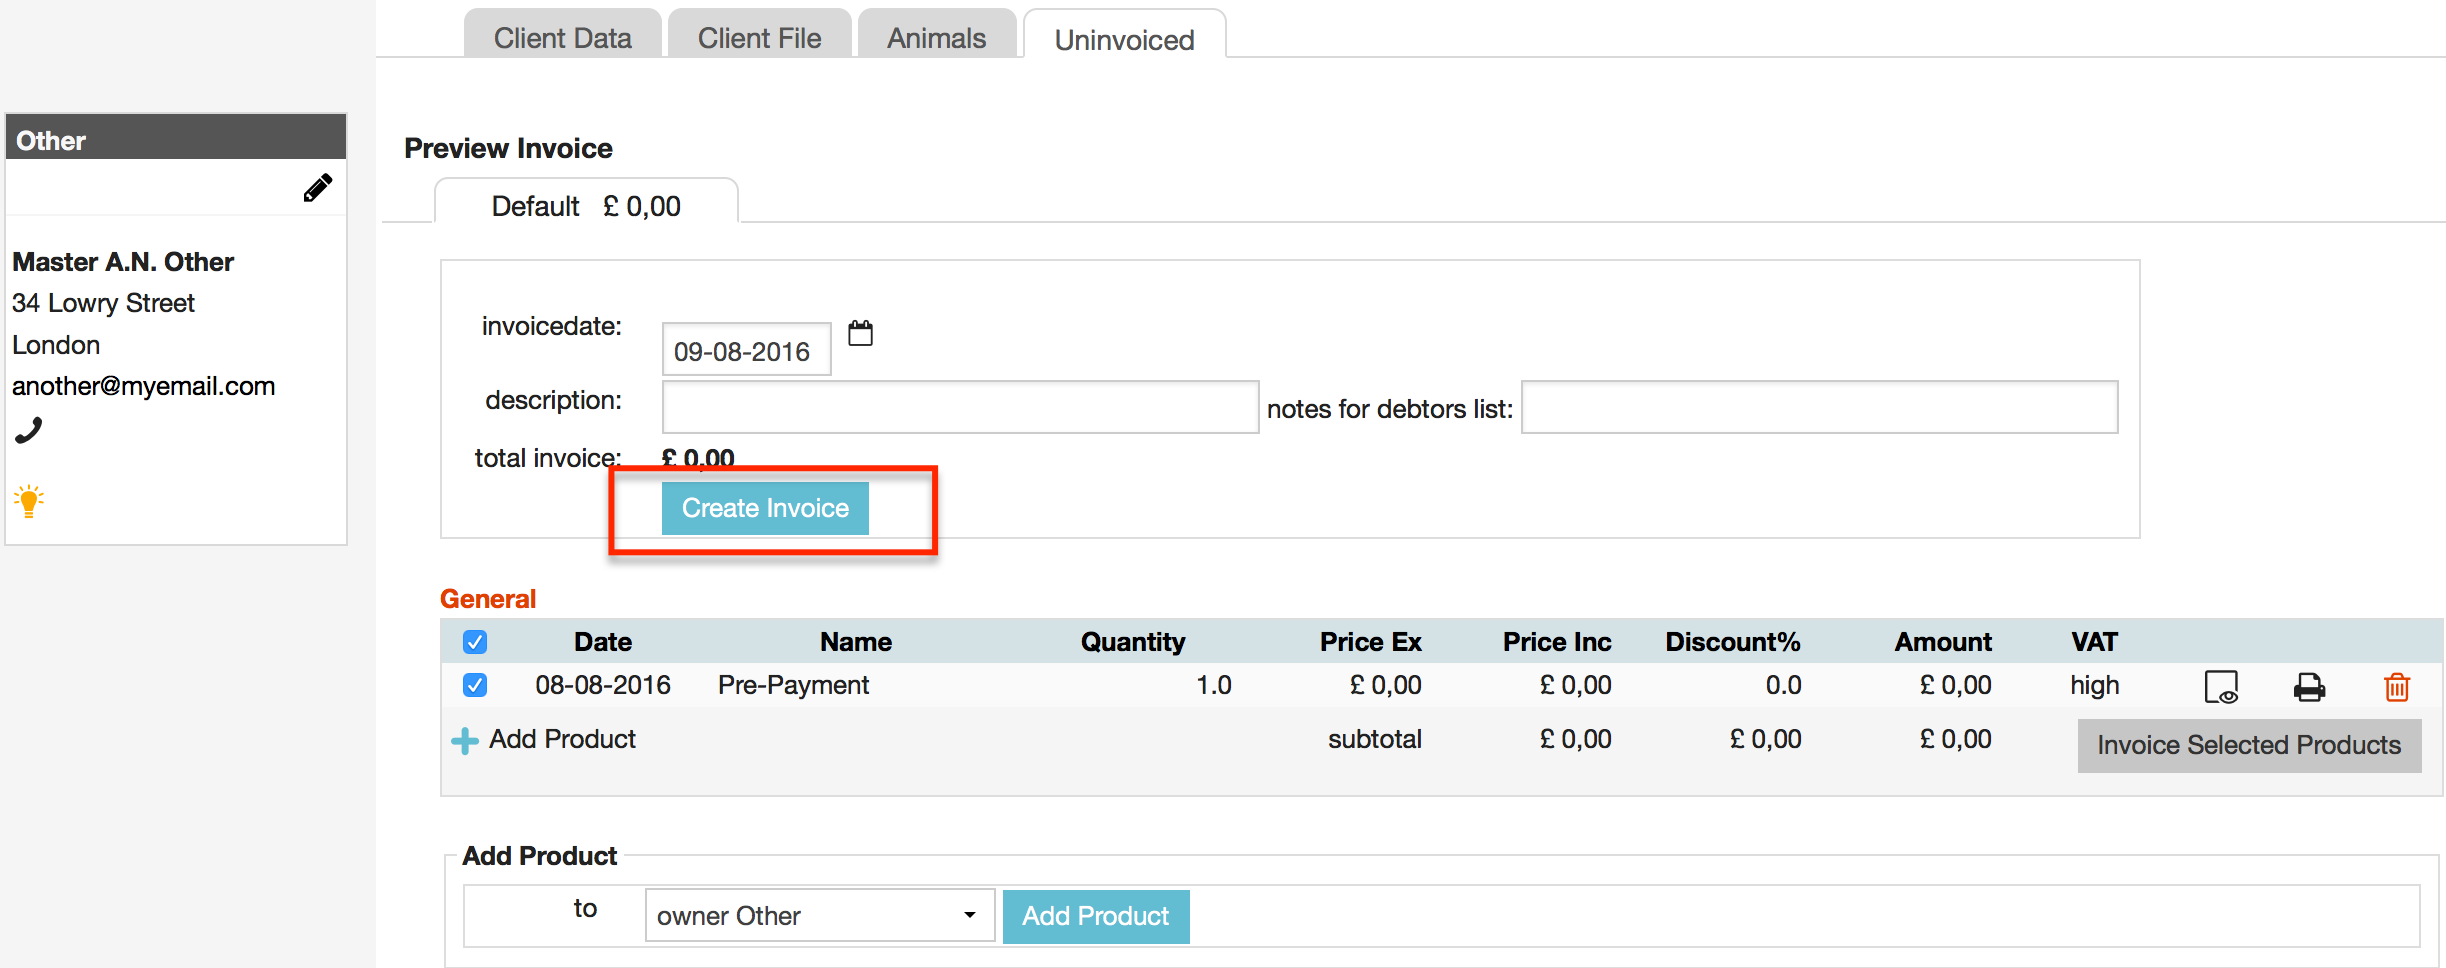Click the pencil icon to edit client details
This screenshot has width=2446, height=968.
(x=318, y=187)
